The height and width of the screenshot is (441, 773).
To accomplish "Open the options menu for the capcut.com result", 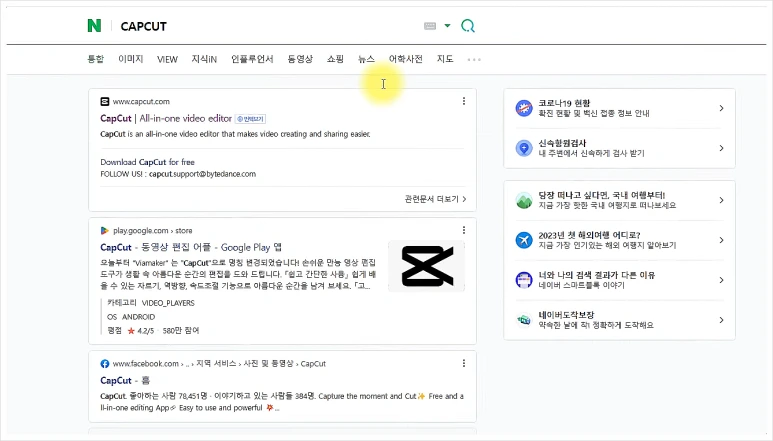I will click(x=463, y=101).
